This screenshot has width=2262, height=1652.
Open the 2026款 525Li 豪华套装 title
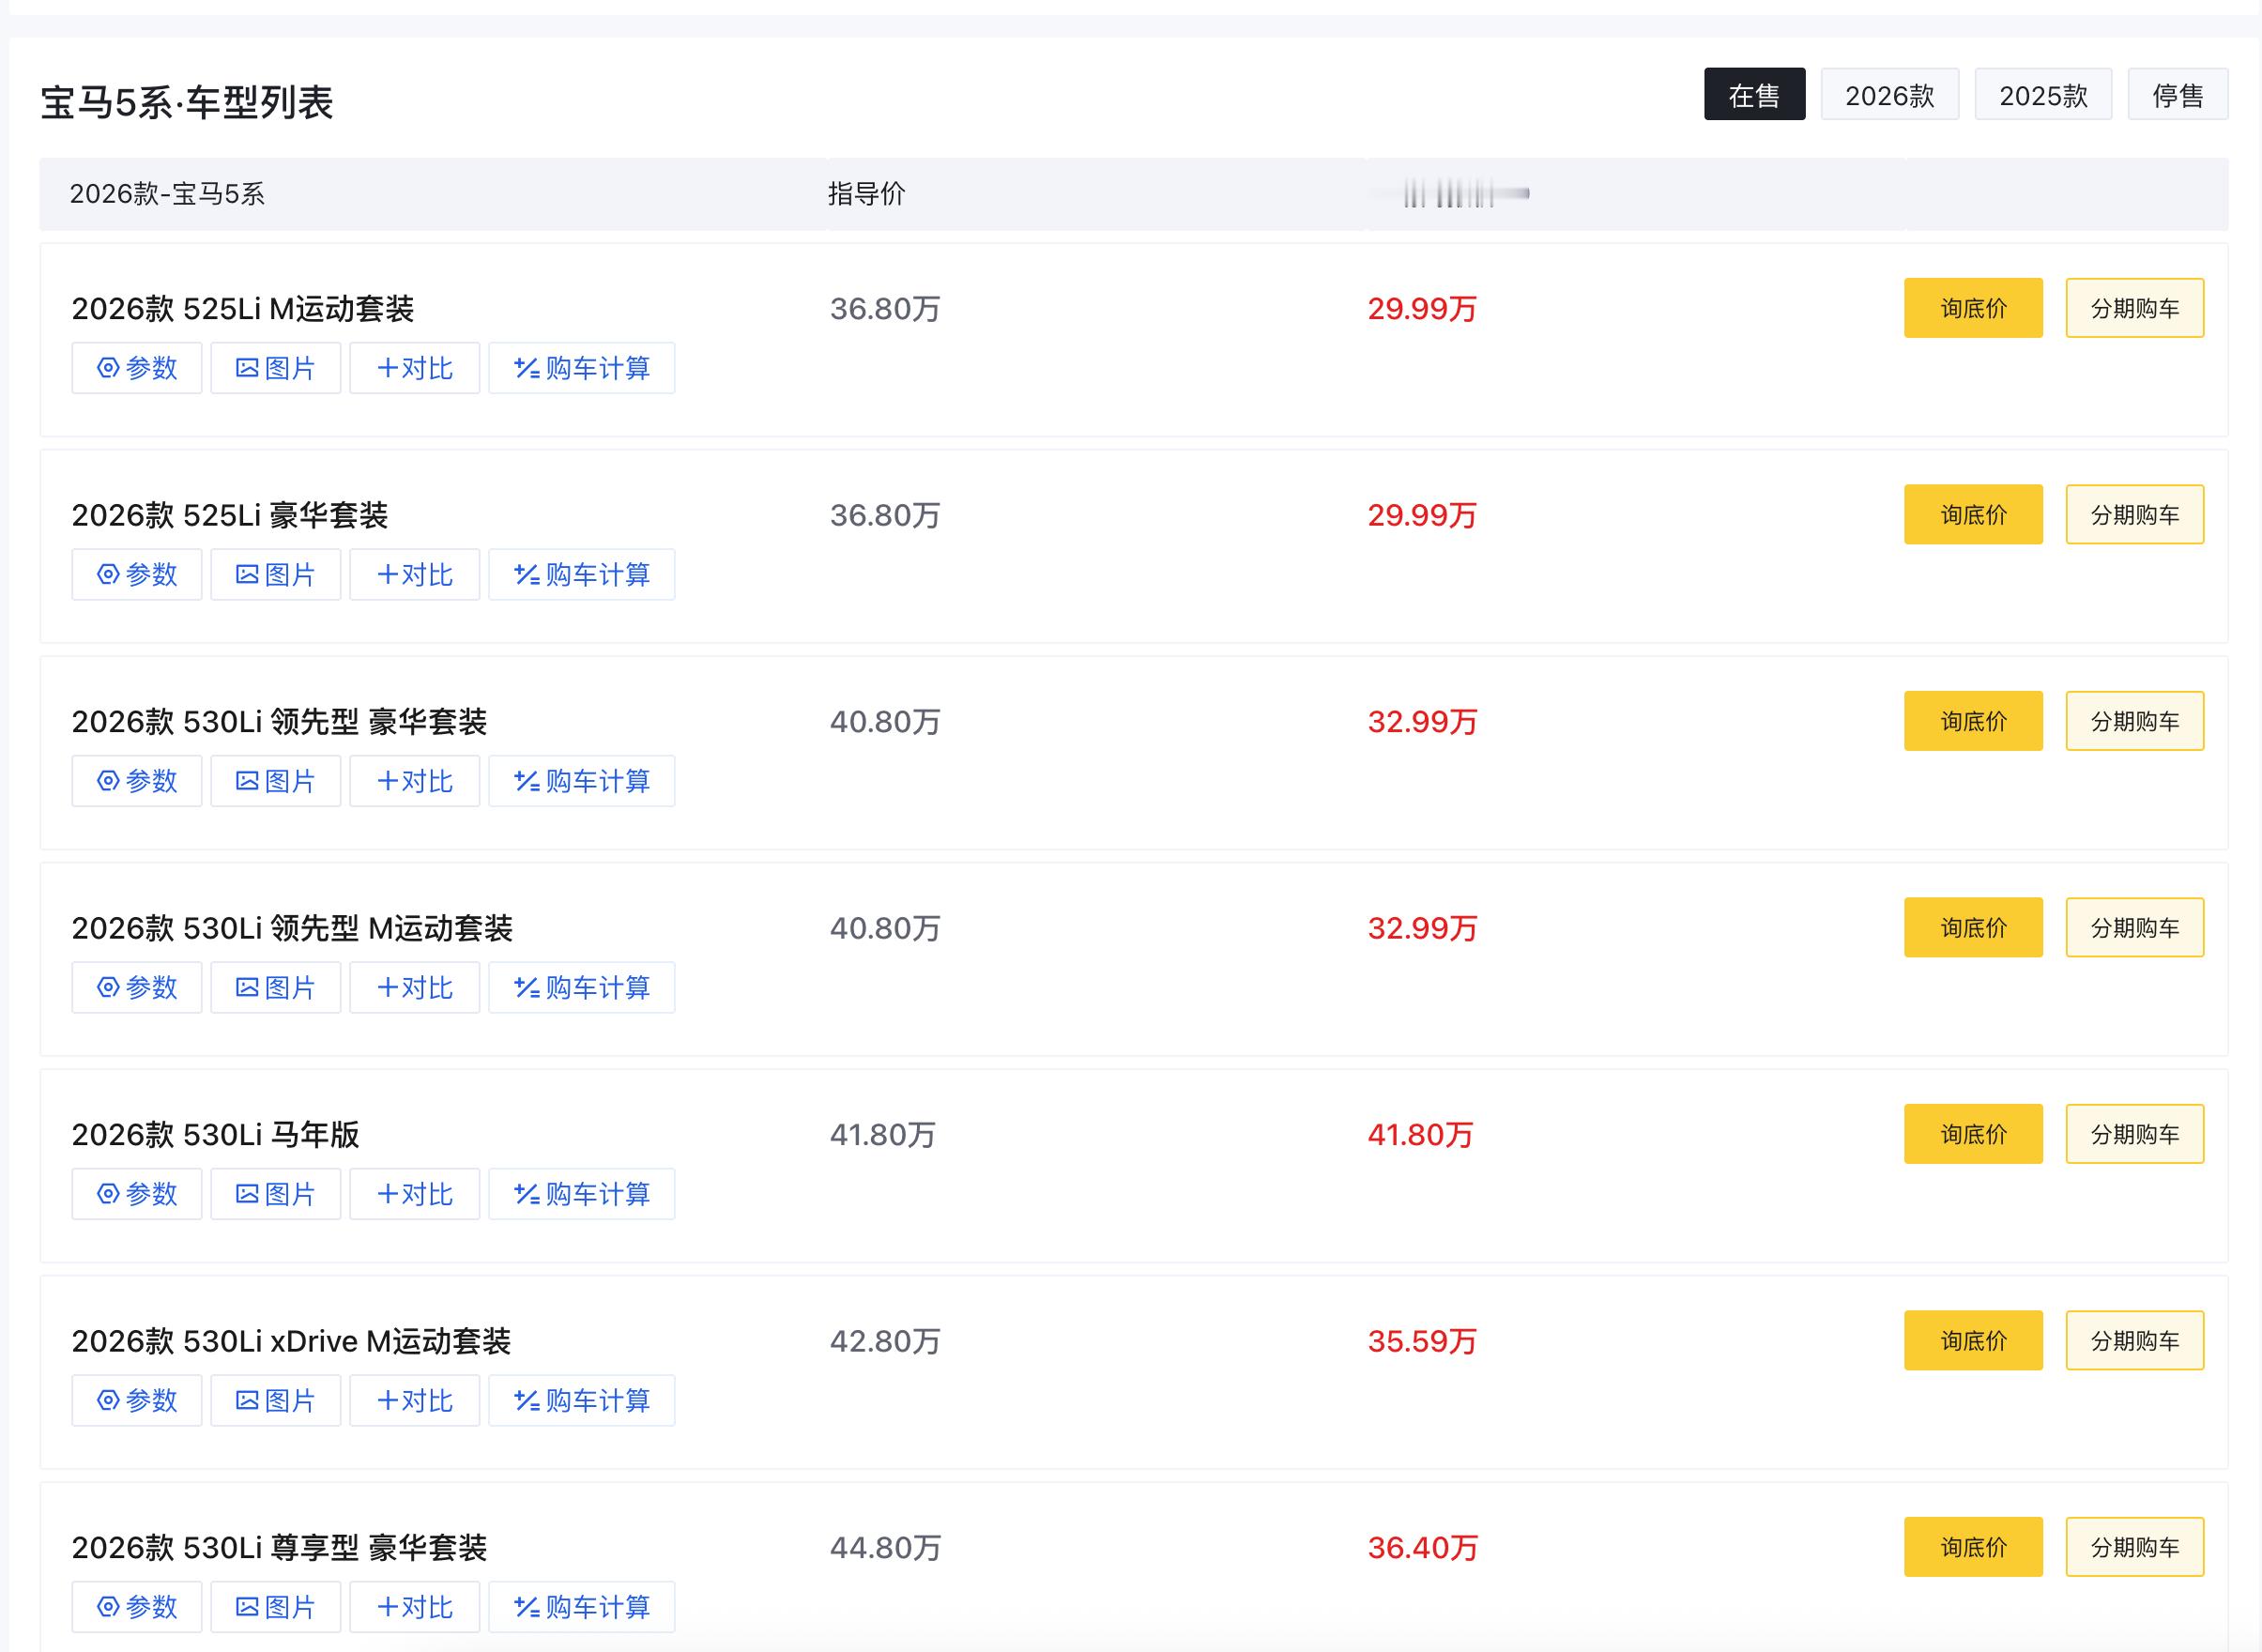click(230, 515)
